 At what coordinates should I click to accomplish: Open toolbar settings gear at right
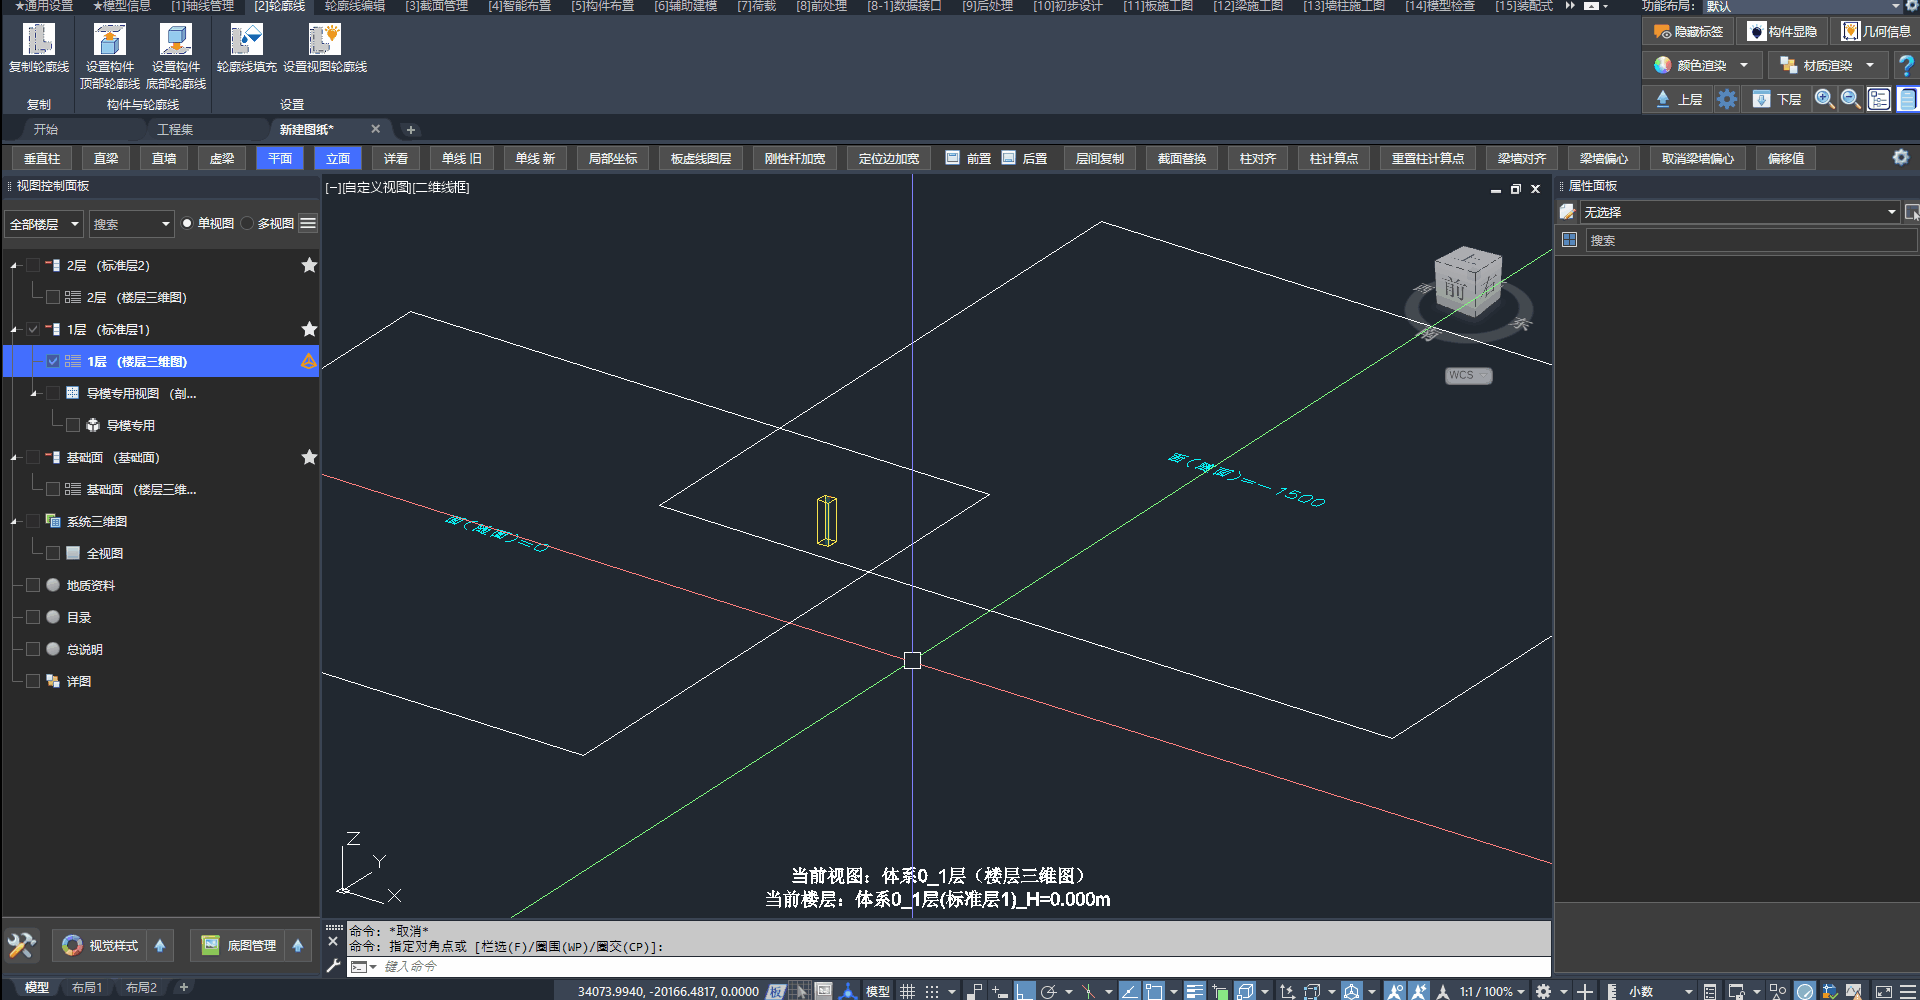coord(1900,158)
